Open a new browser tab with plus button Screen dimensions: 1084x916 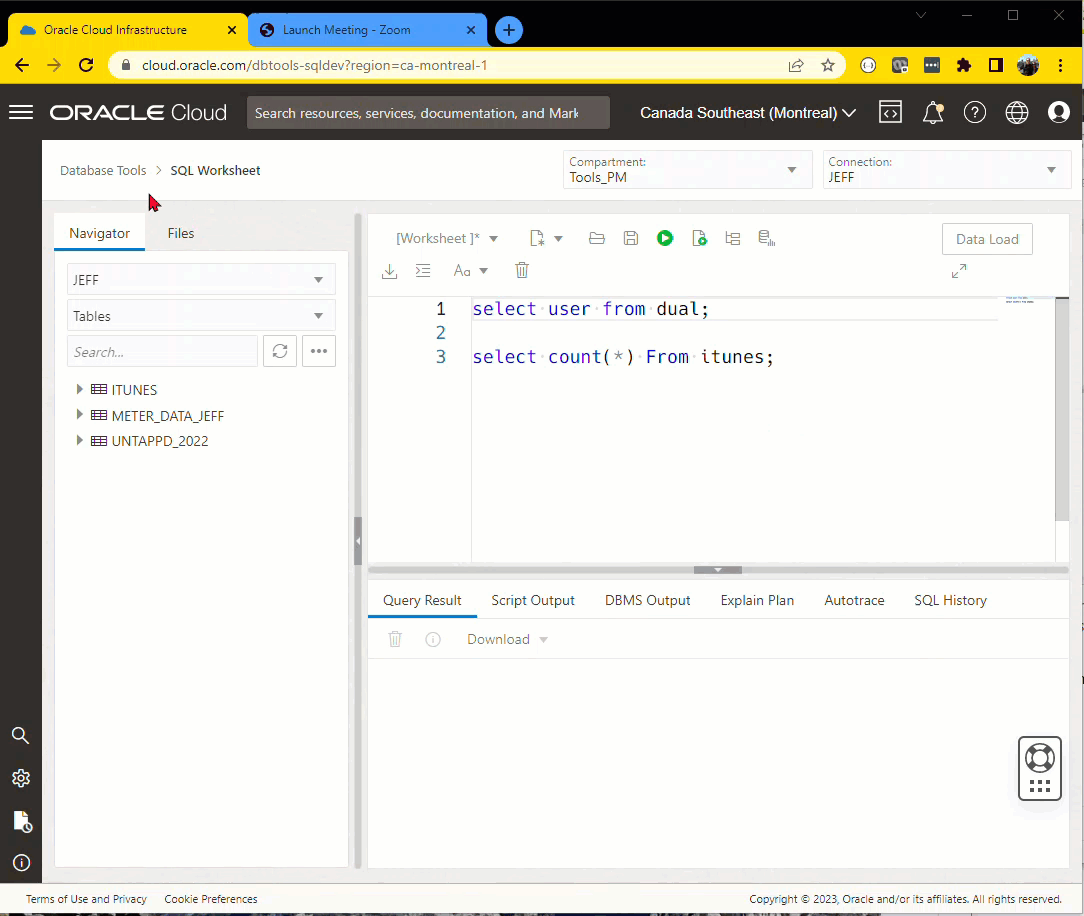tap(509, 30)
